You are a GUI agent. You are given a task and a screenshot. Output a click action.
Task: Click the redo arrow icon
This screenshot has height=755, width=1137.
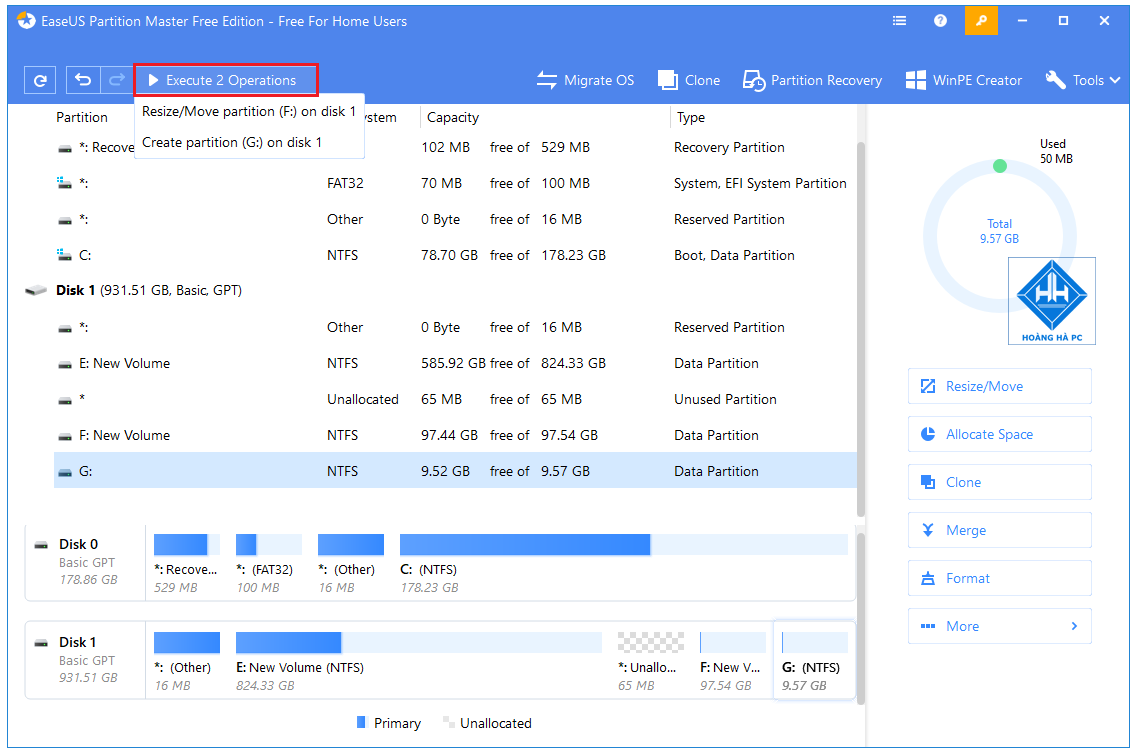tap(117, 80)
